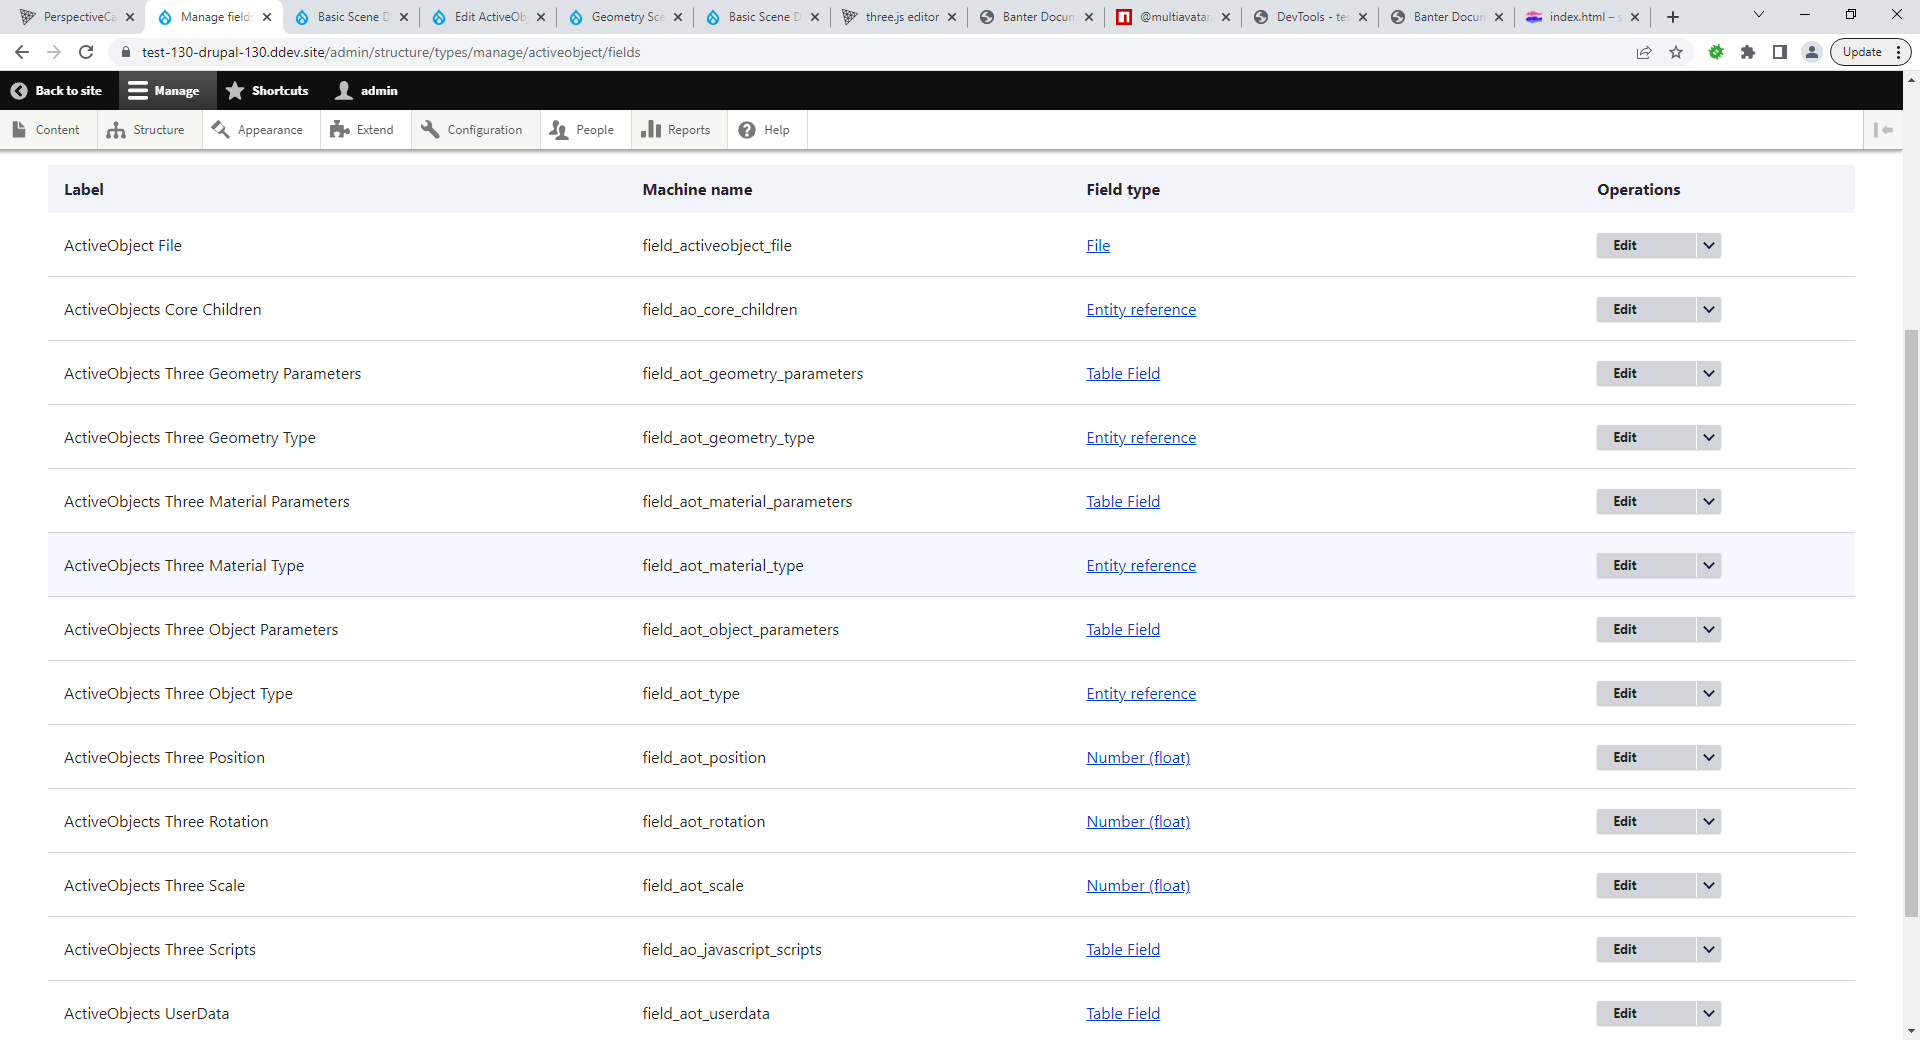Viewport: 1920px width, 1040px height.
Task: Switch to the three.js editor tab
Action: click(x=899, y=17)
